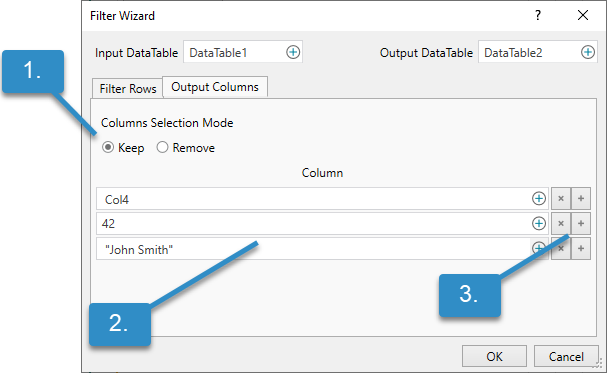Viewport: 607px width, 373px height.
Task: Click plus icon in Input DataTable field
Action: (x=293, y=52)
